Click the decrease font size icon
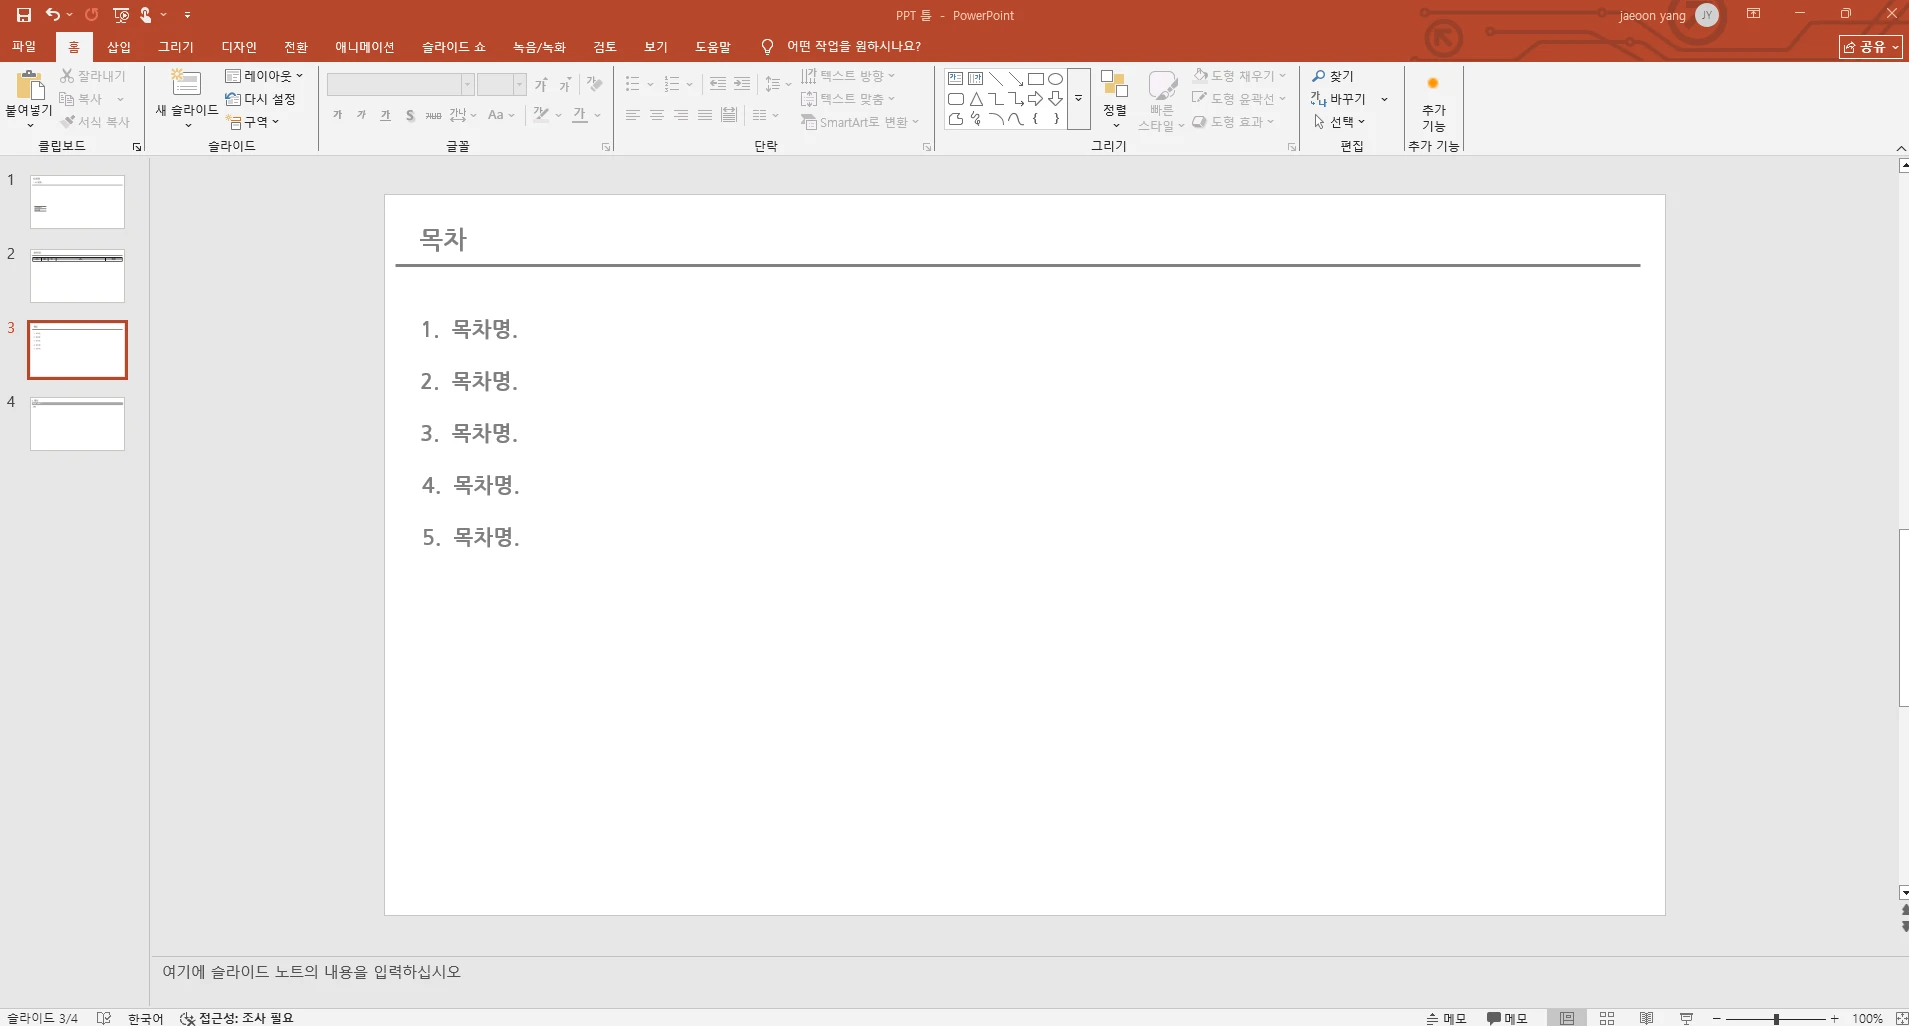1909x1026 pixels. (565, 85)
